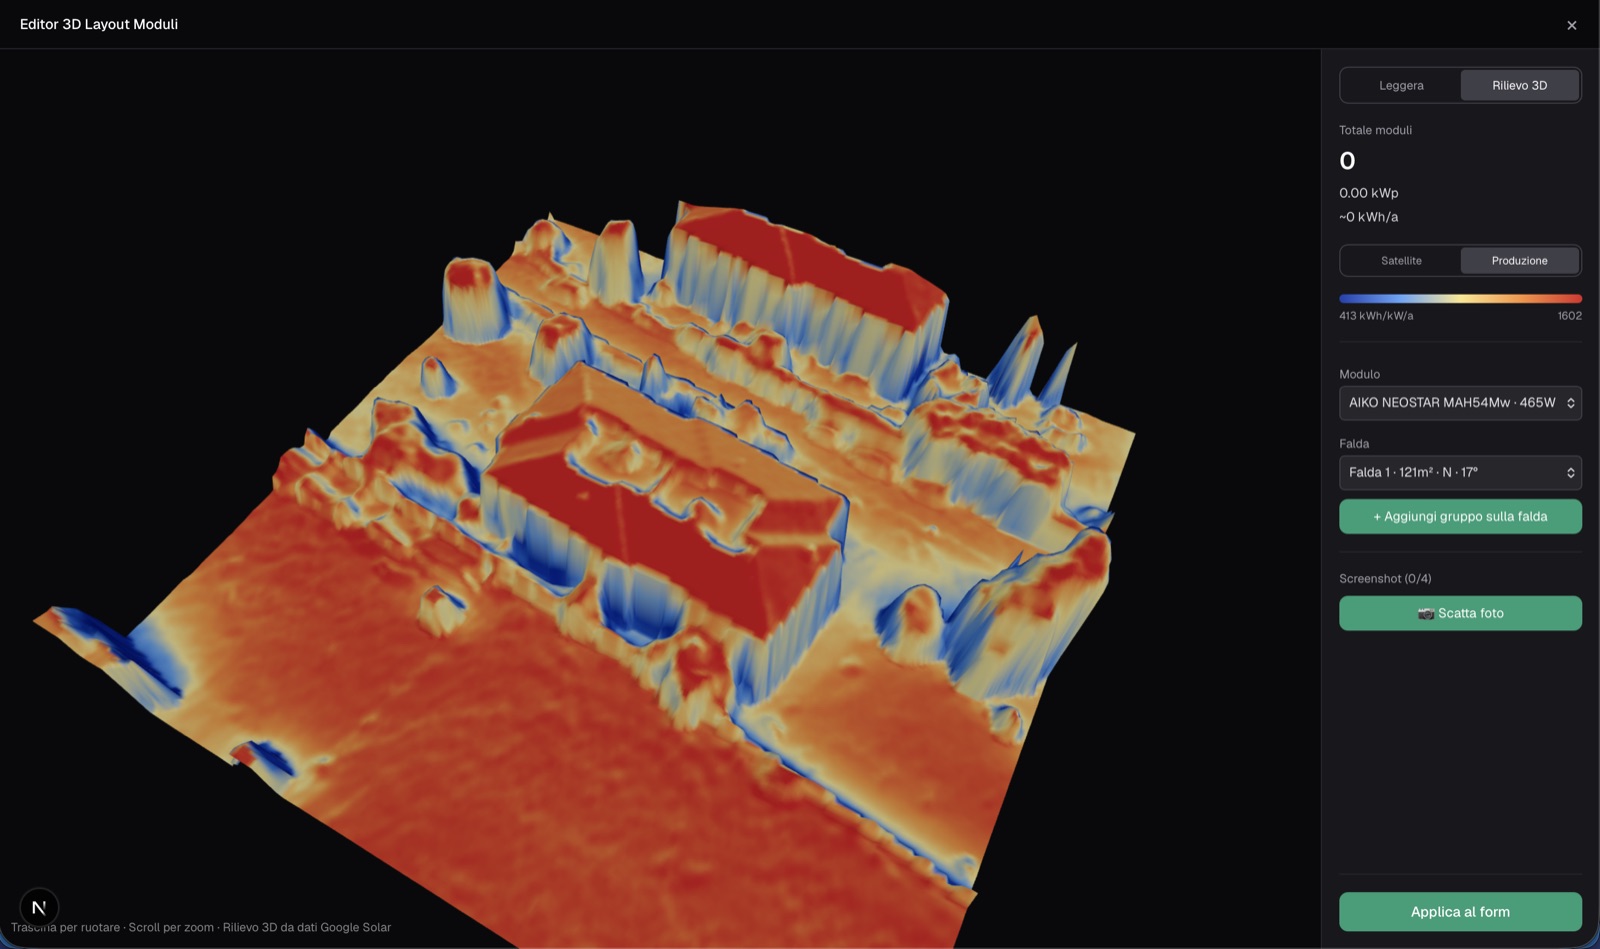This screenshot has height=949, width=1600.
Task: Open the Next.js dev tools N icon
Action: [x=39, y=907]
